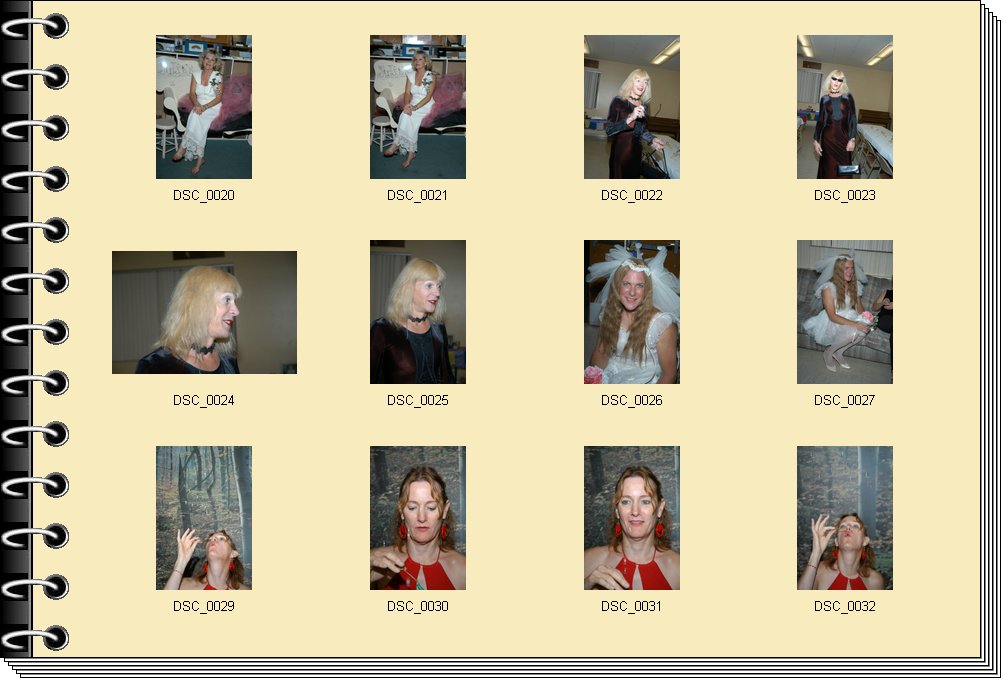Click the DSC_0032 file name
Screen dimensions: 1003x680
click(x=845, y=606)
